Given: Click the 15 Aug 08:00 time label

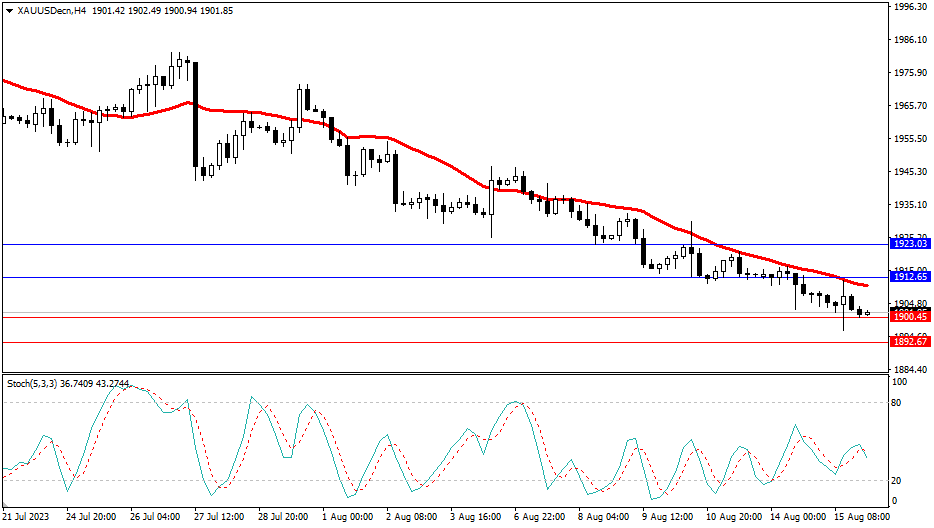Looking at the screenshot, I should (x=861, y=518).
